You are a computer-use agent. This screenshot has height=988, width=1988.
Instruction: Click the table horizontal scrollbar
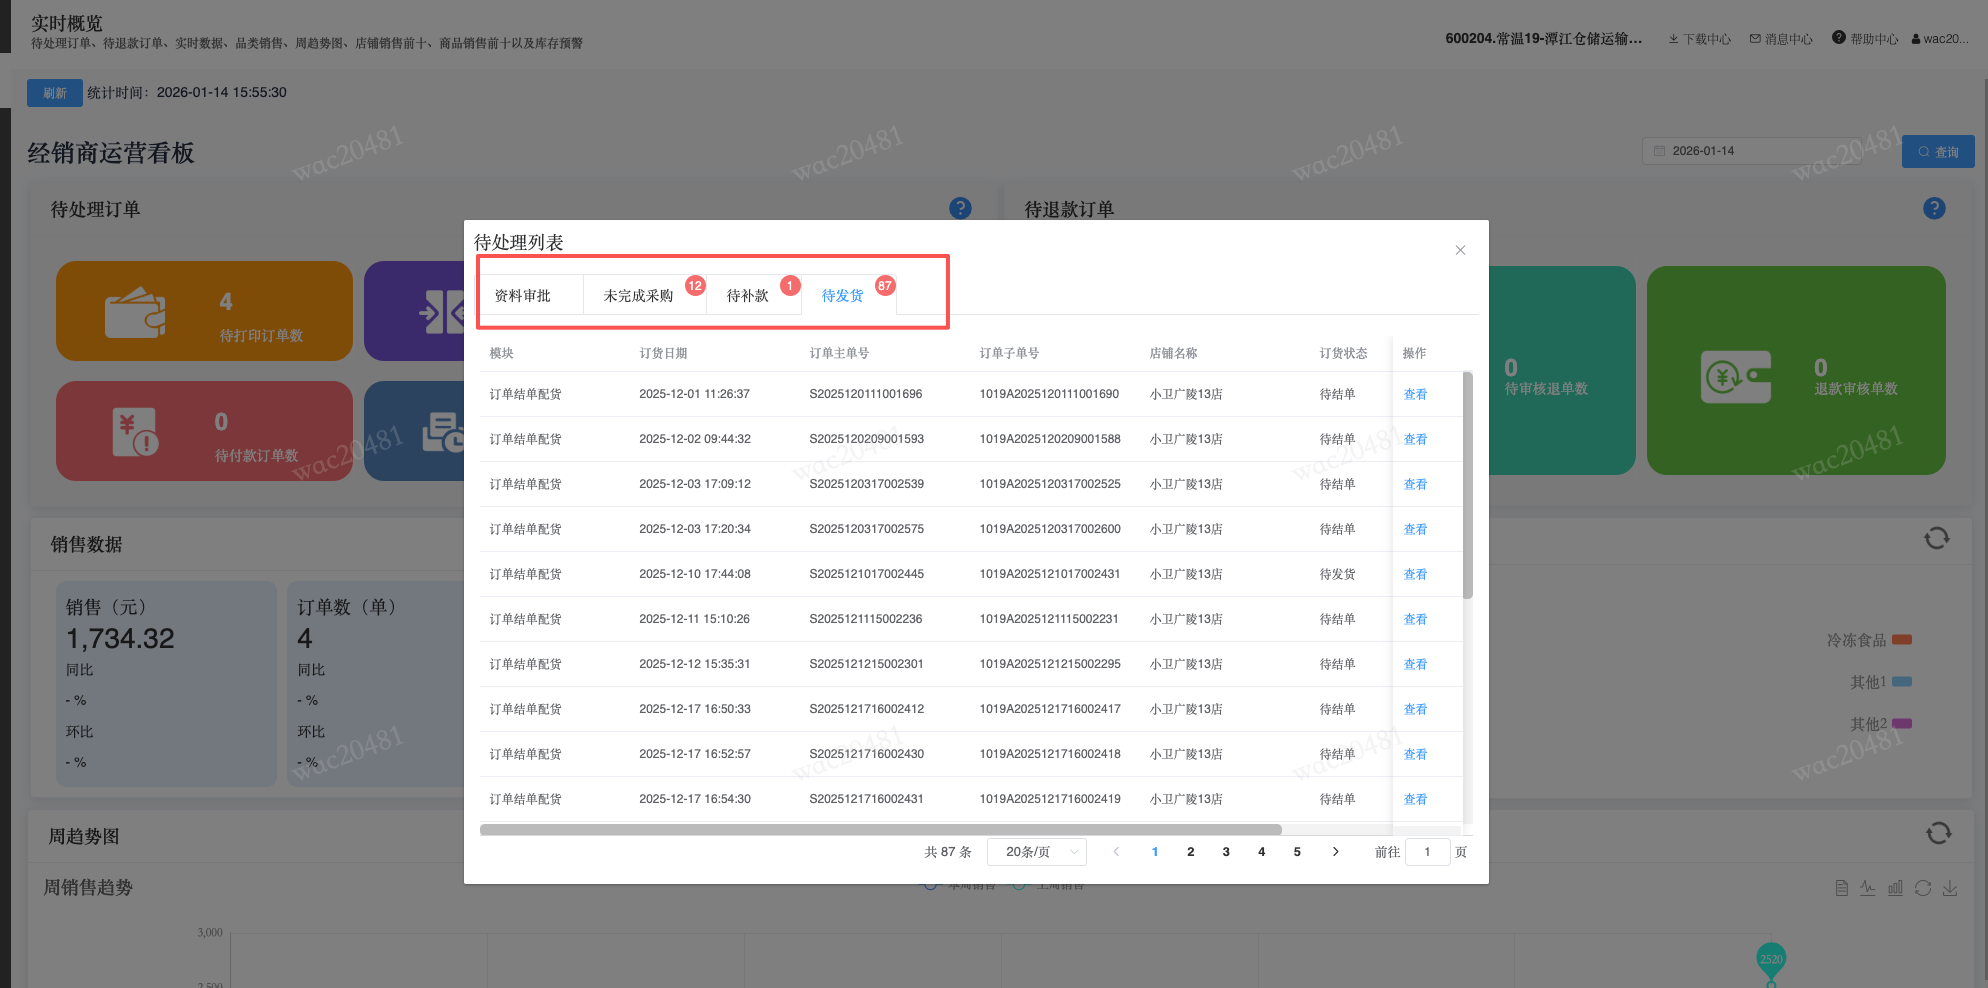click(x=880, y=830)
